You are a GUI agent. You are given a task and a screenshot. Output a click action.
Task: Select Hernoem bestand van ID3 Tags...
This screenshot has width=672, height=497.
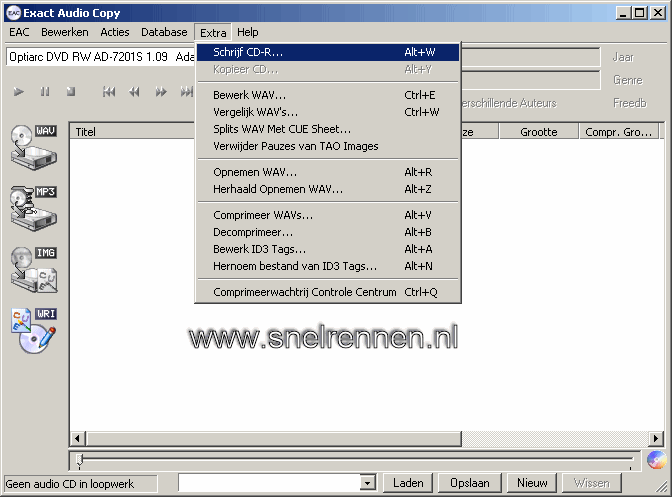(x=328, y=266)
